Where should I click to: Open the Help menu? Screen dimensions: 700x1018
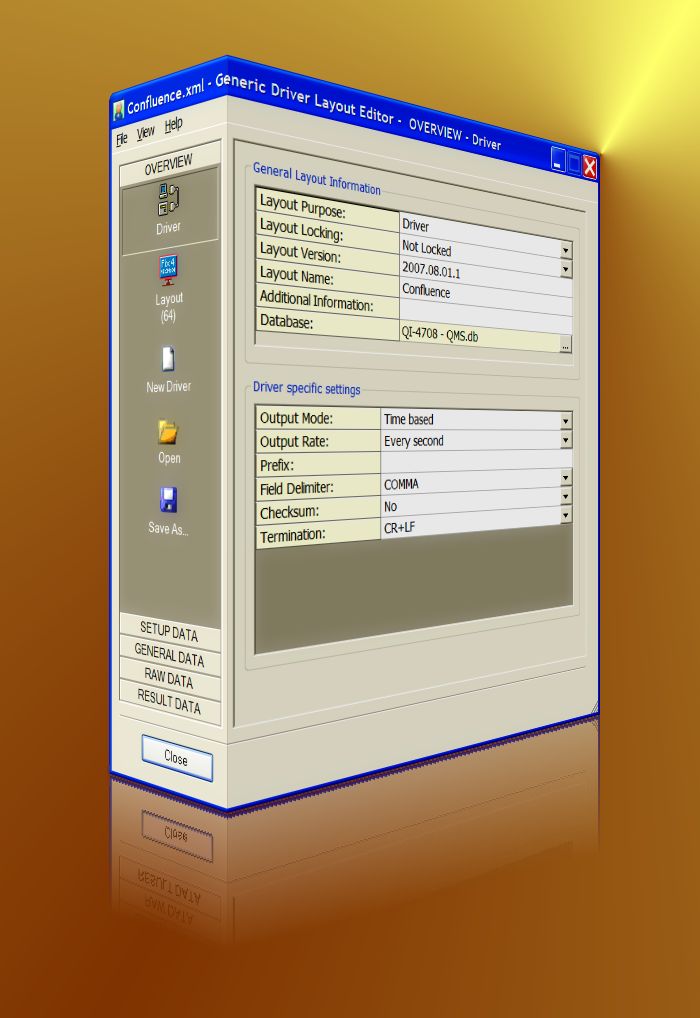(x=173, y=125)
